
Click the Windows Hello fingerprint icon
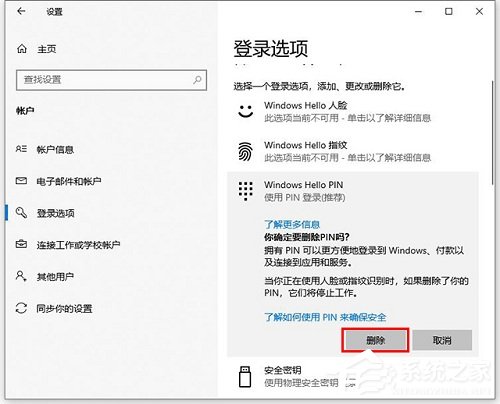[246, 151]
